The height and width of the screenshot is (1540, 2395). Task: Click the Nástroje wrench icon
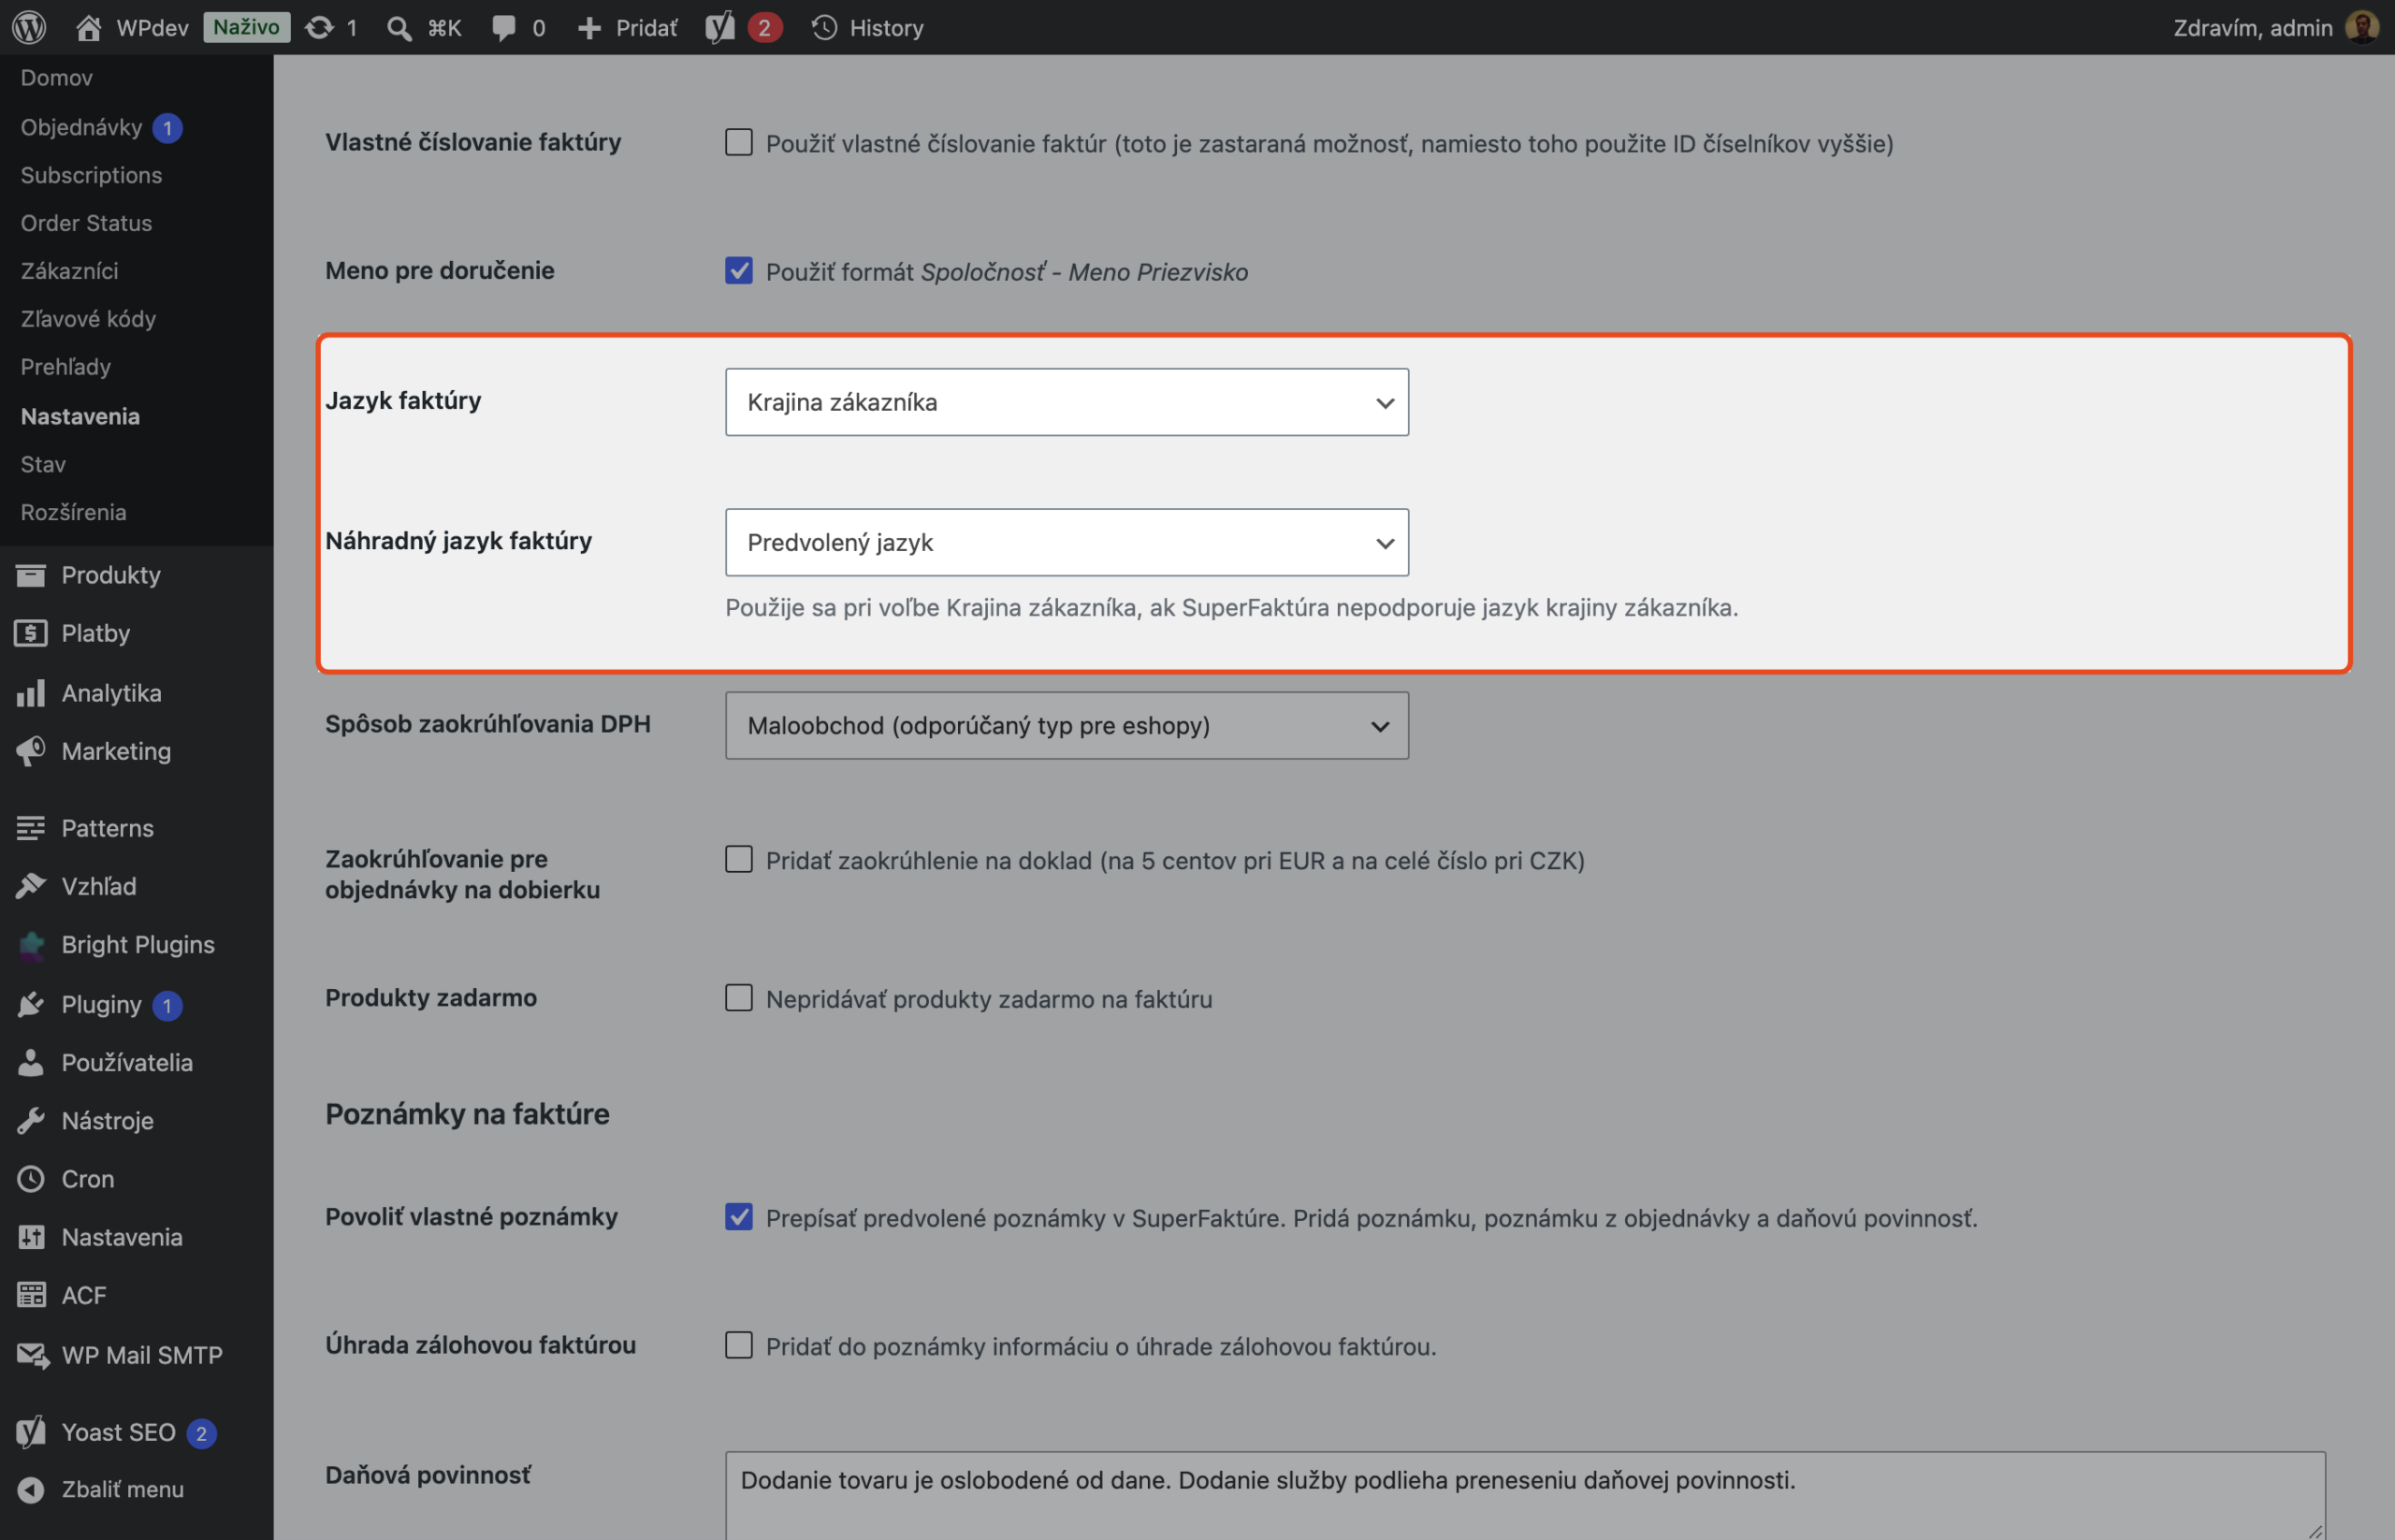(x=31, y=1121)
